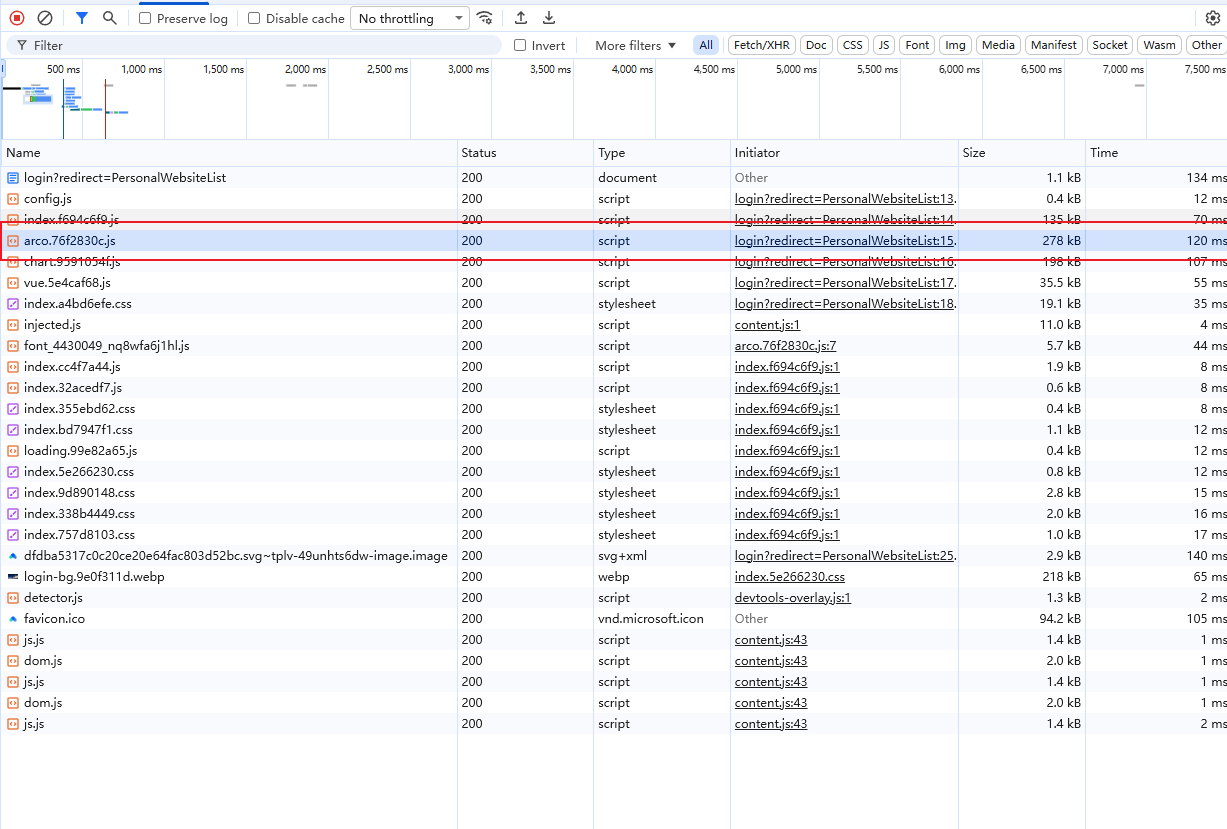Screen dimensions: 1227x829
Task: Open the network search magnifier
Action: [x=110, y=18]
